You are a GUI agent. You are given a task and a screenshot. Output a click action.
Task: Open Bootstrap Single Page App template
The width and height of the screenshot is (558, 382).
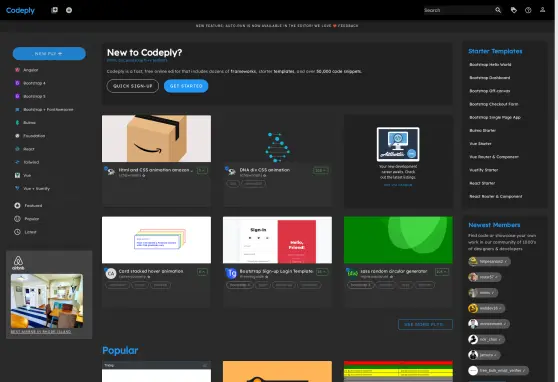[495, 117]
